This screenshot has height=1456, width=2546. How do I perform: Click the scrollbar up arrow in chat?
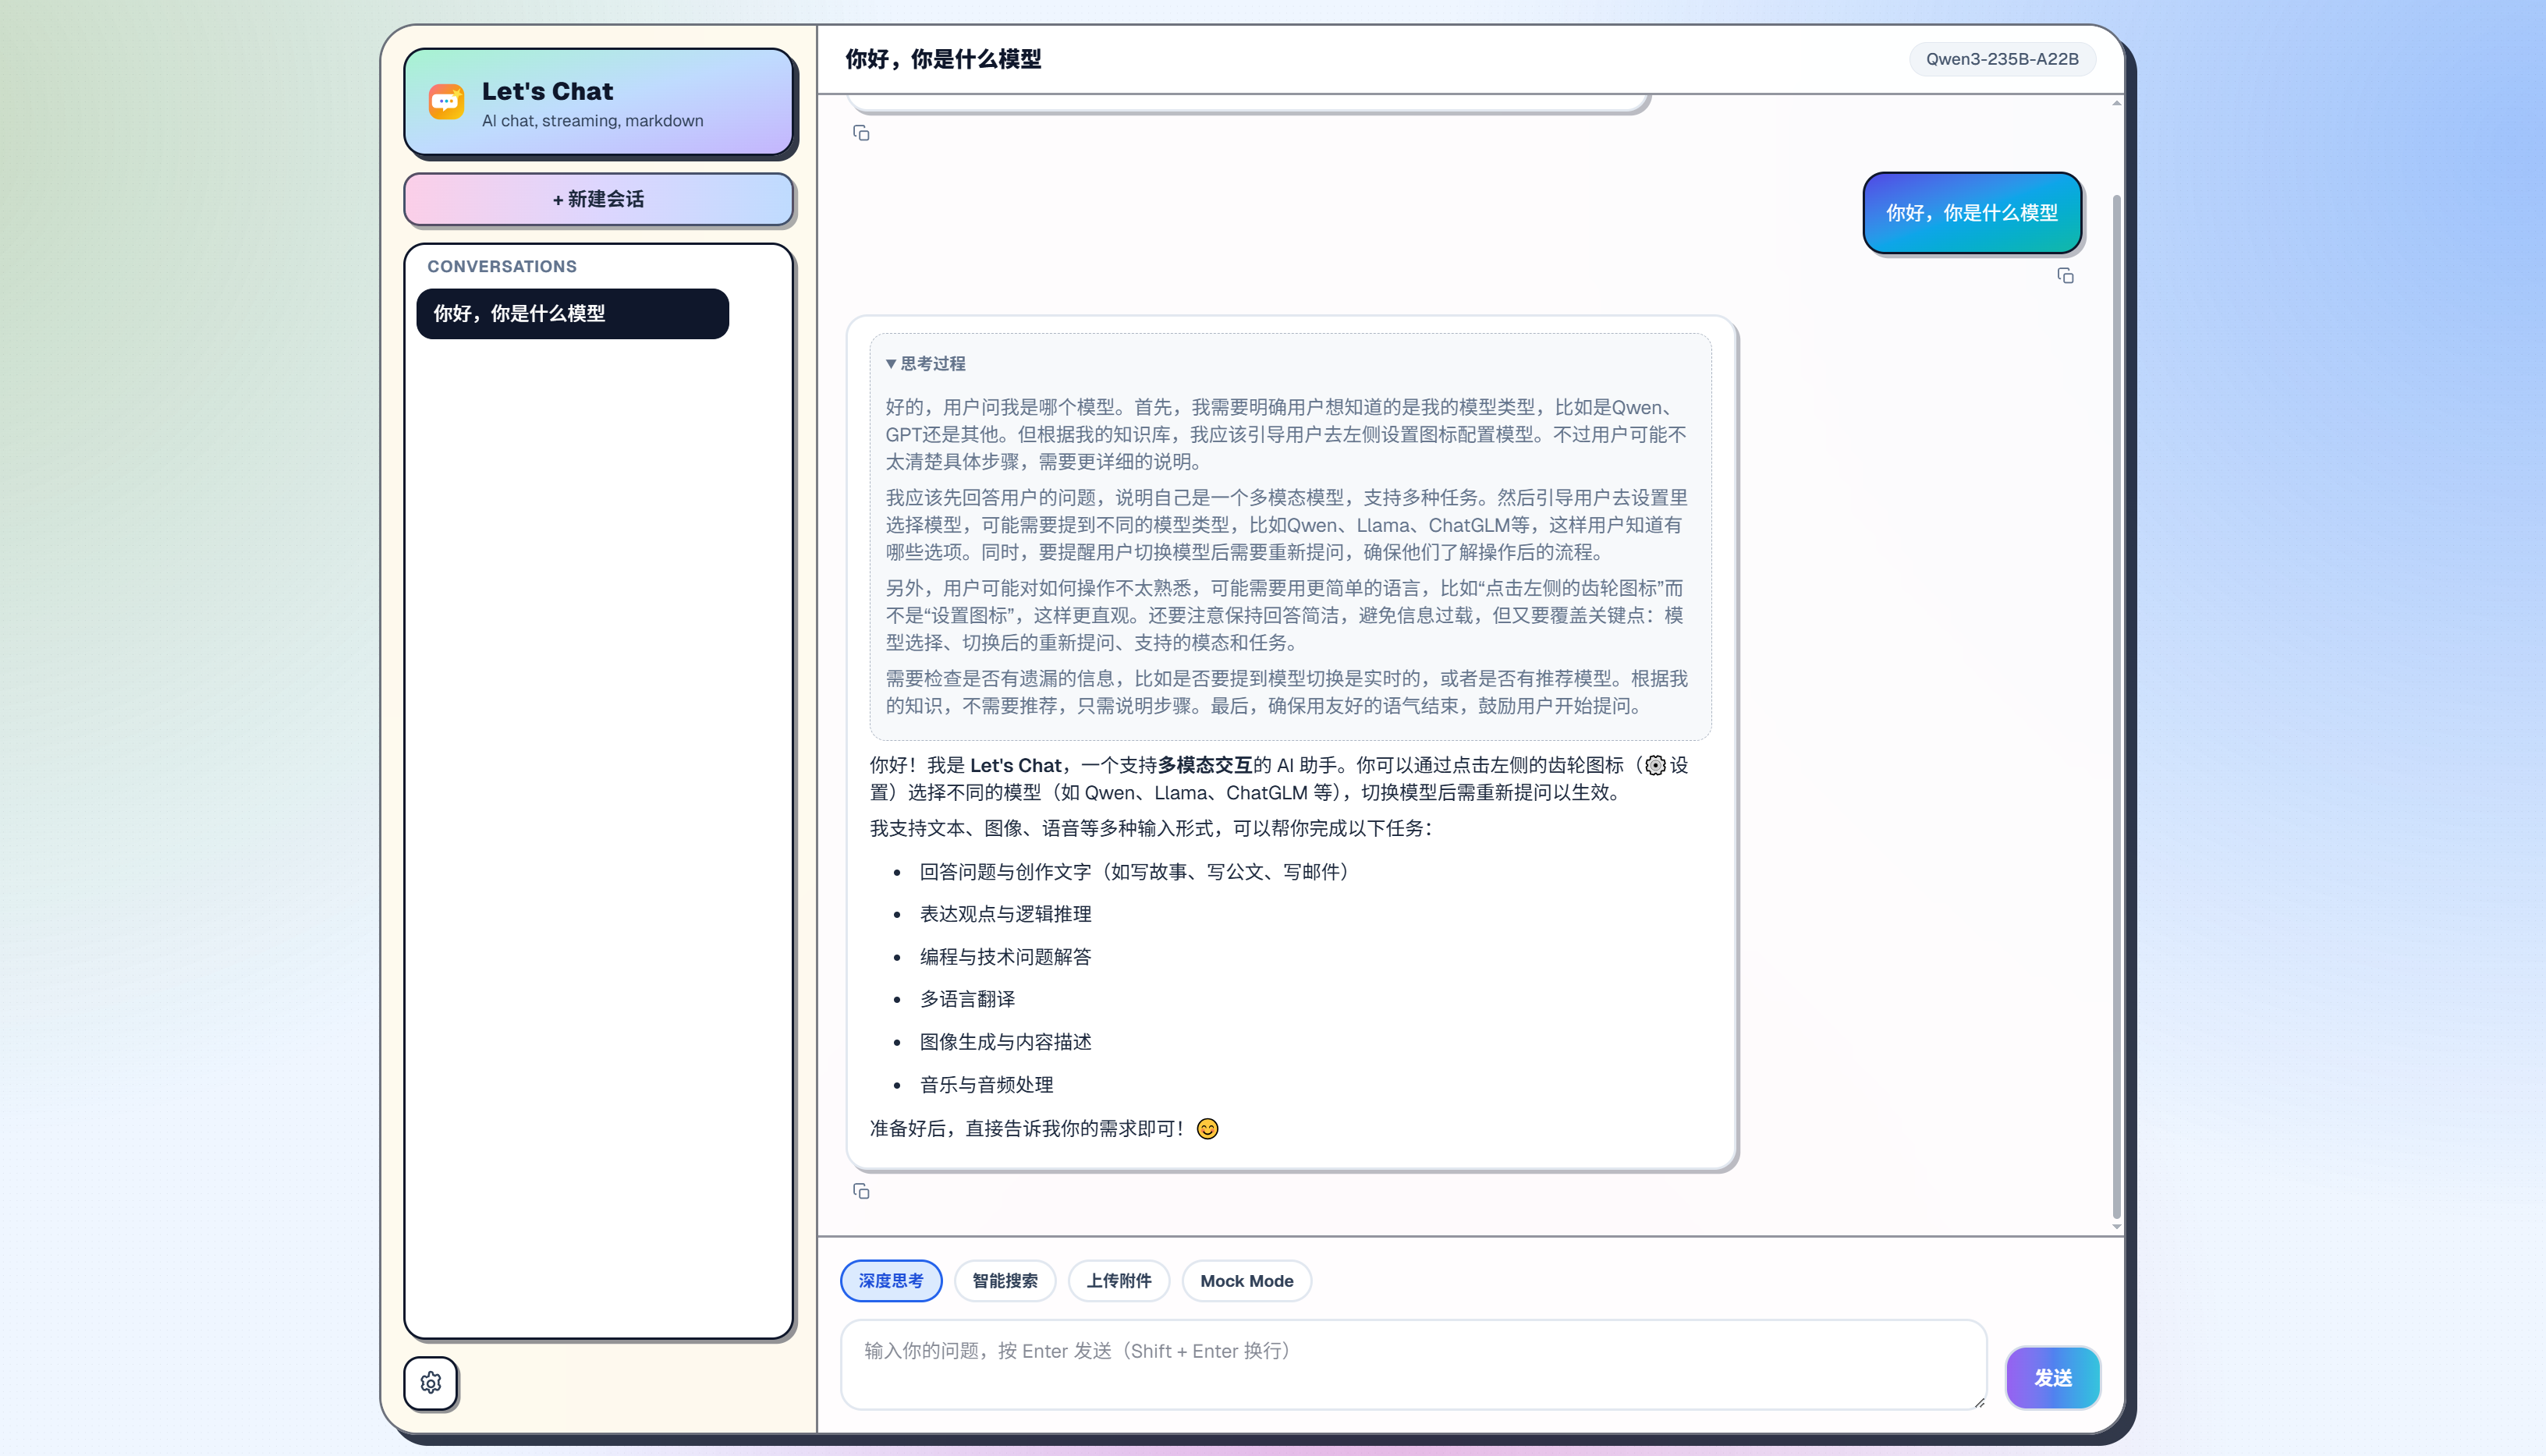2116,103
